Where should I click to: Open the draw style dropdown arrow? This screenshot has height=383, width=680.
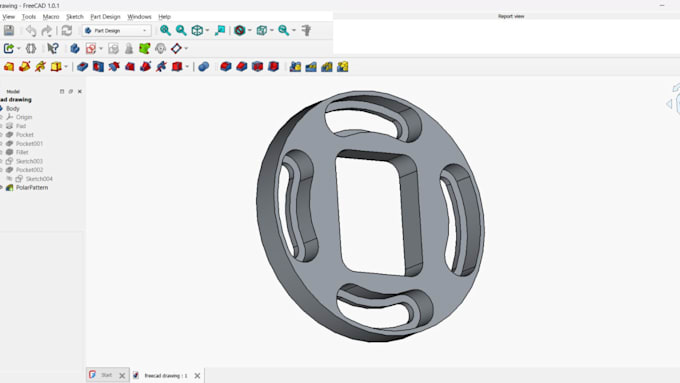tap(250, 30)
